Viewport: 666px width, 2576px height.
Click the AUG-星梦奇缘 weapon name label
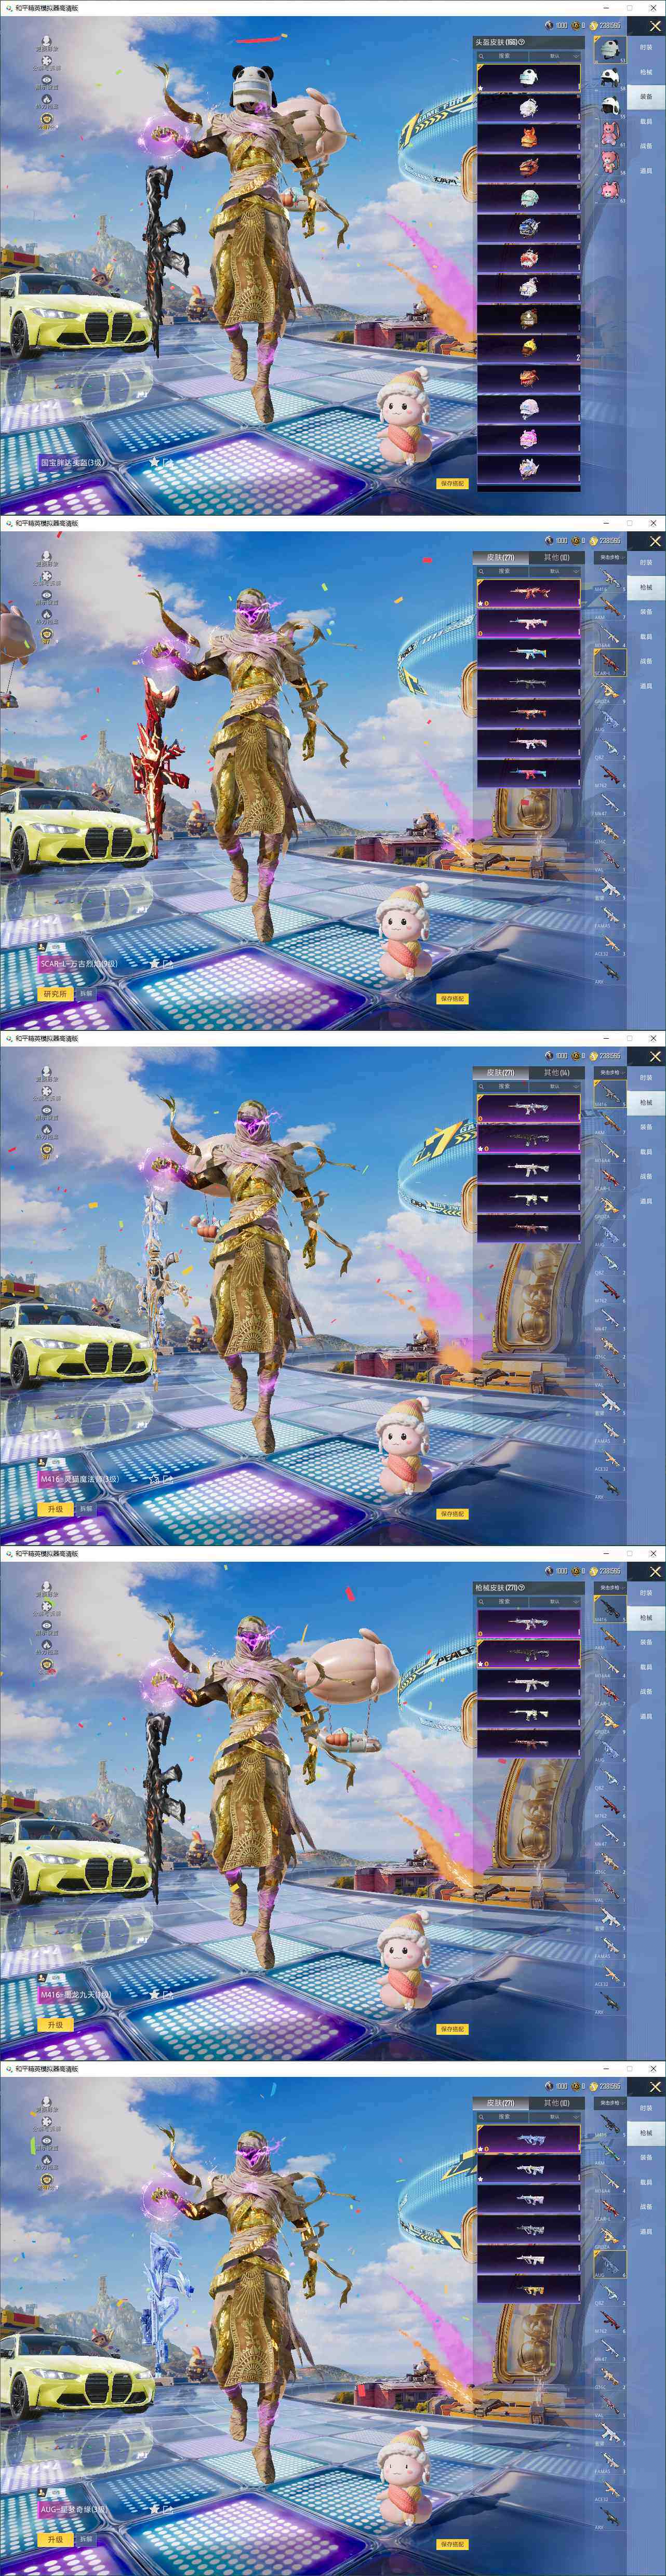tap(73, 2509)
